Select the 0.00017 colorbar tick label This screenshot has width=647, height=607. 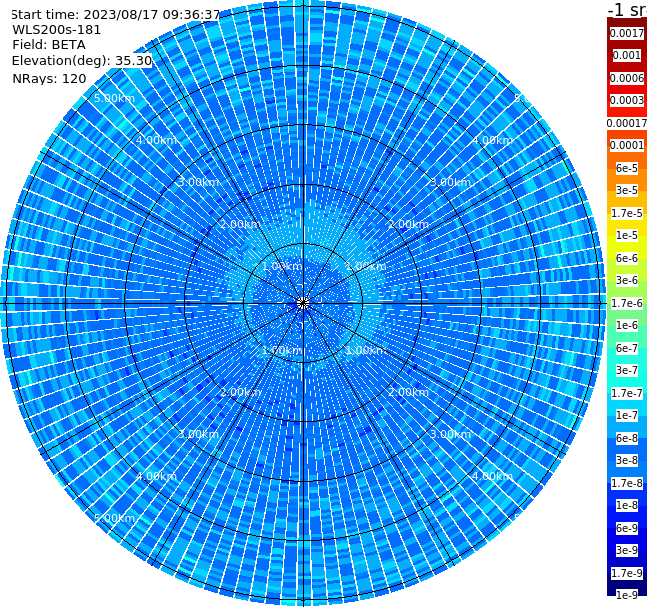627,123
